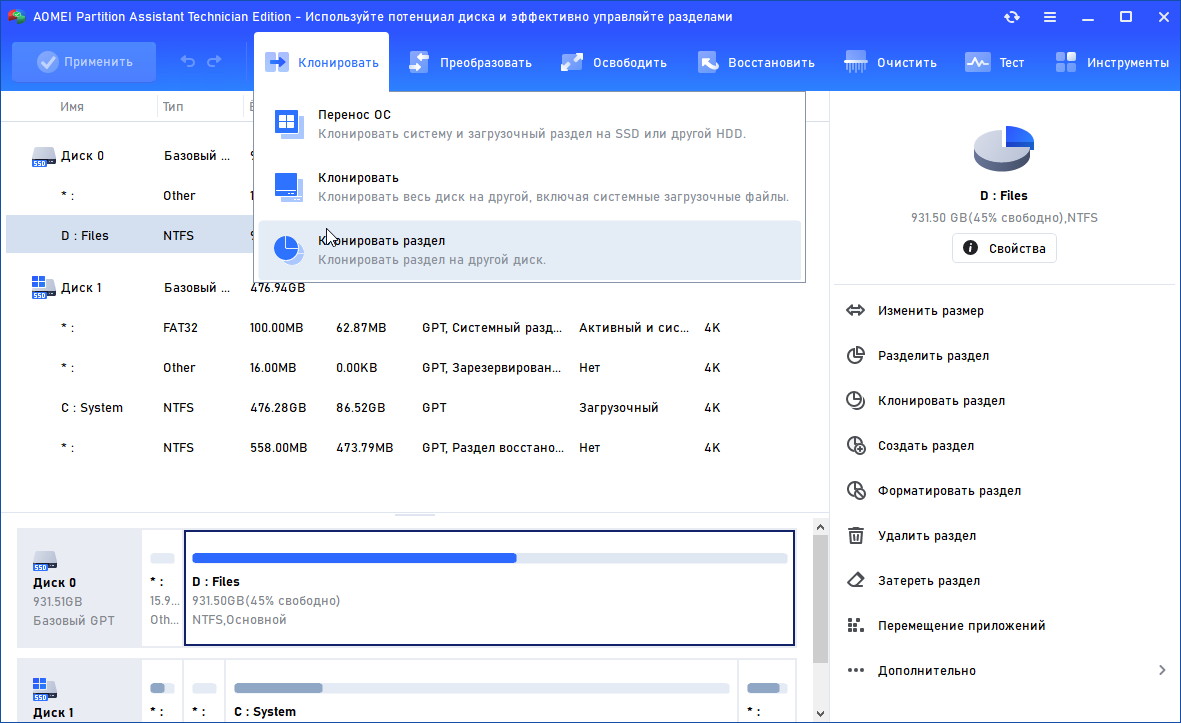Open the hamburger menu in title bar
The image size is (1181, 723).
[x=1049, y=17]
